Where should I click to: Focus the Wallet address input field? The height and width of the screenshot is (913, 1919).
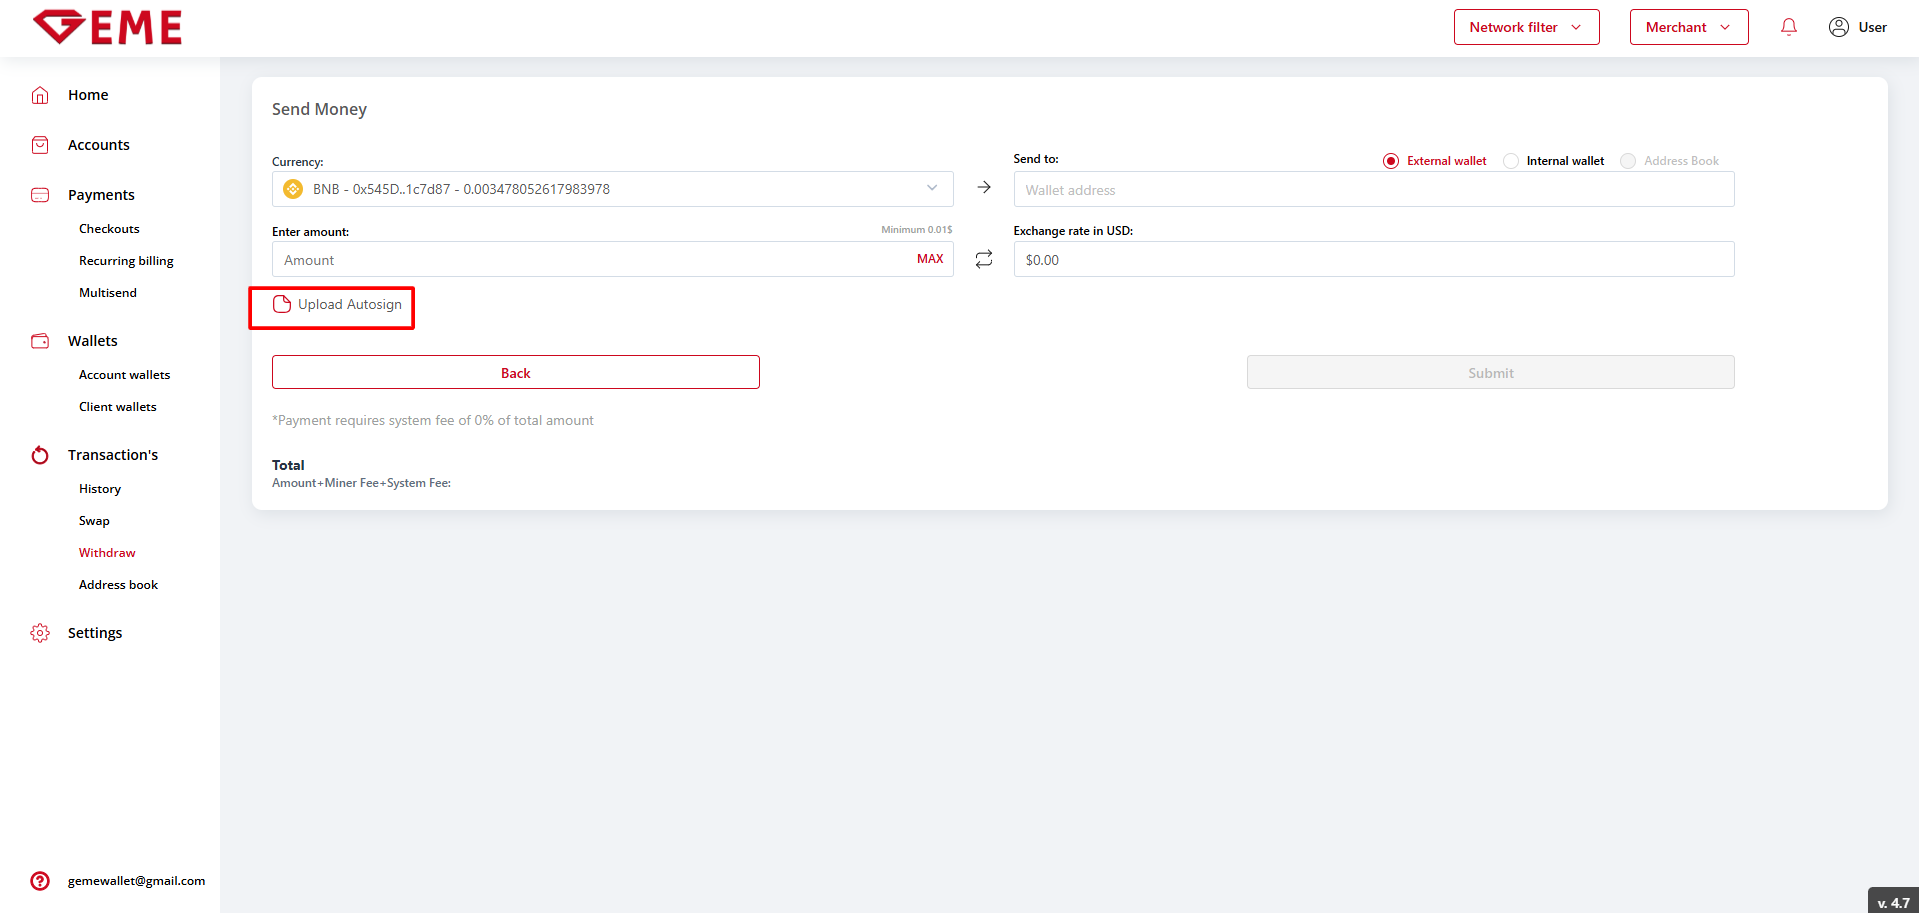[1373, 190]
